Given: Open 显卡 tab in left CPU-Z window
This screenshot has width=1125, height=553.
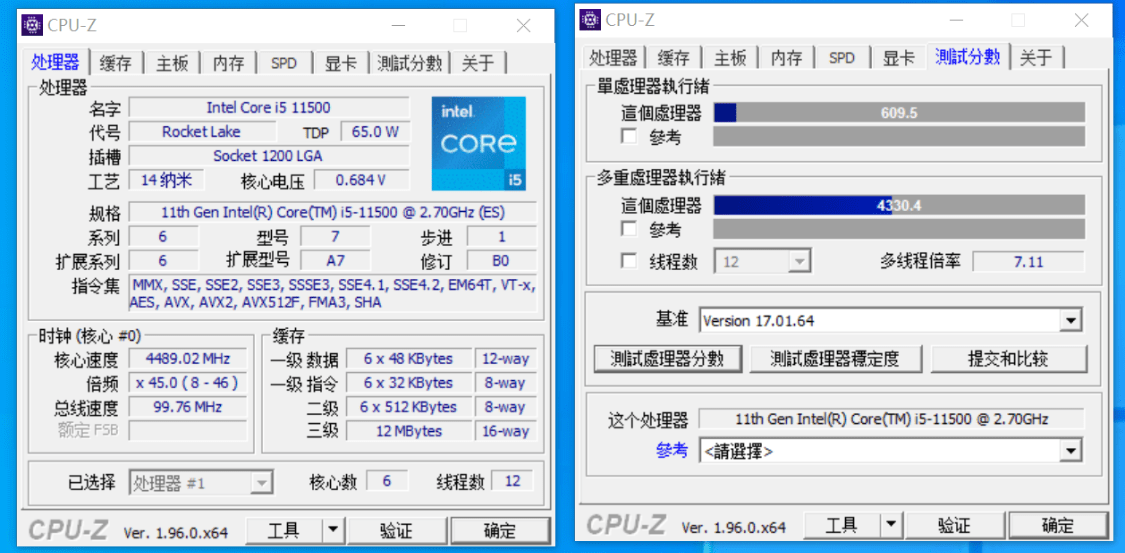Looking at the screenshot, I should pyautogui.click(x=341, y=63).
